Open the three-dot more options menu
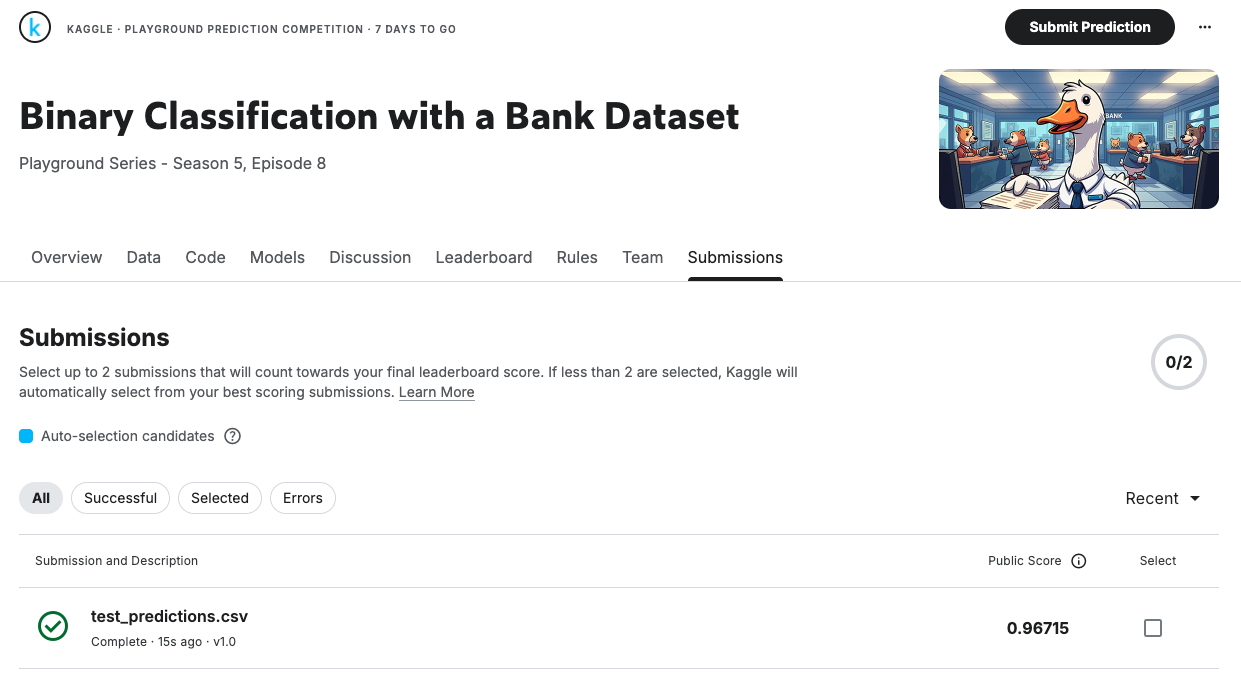 [x=1204, y=28]
